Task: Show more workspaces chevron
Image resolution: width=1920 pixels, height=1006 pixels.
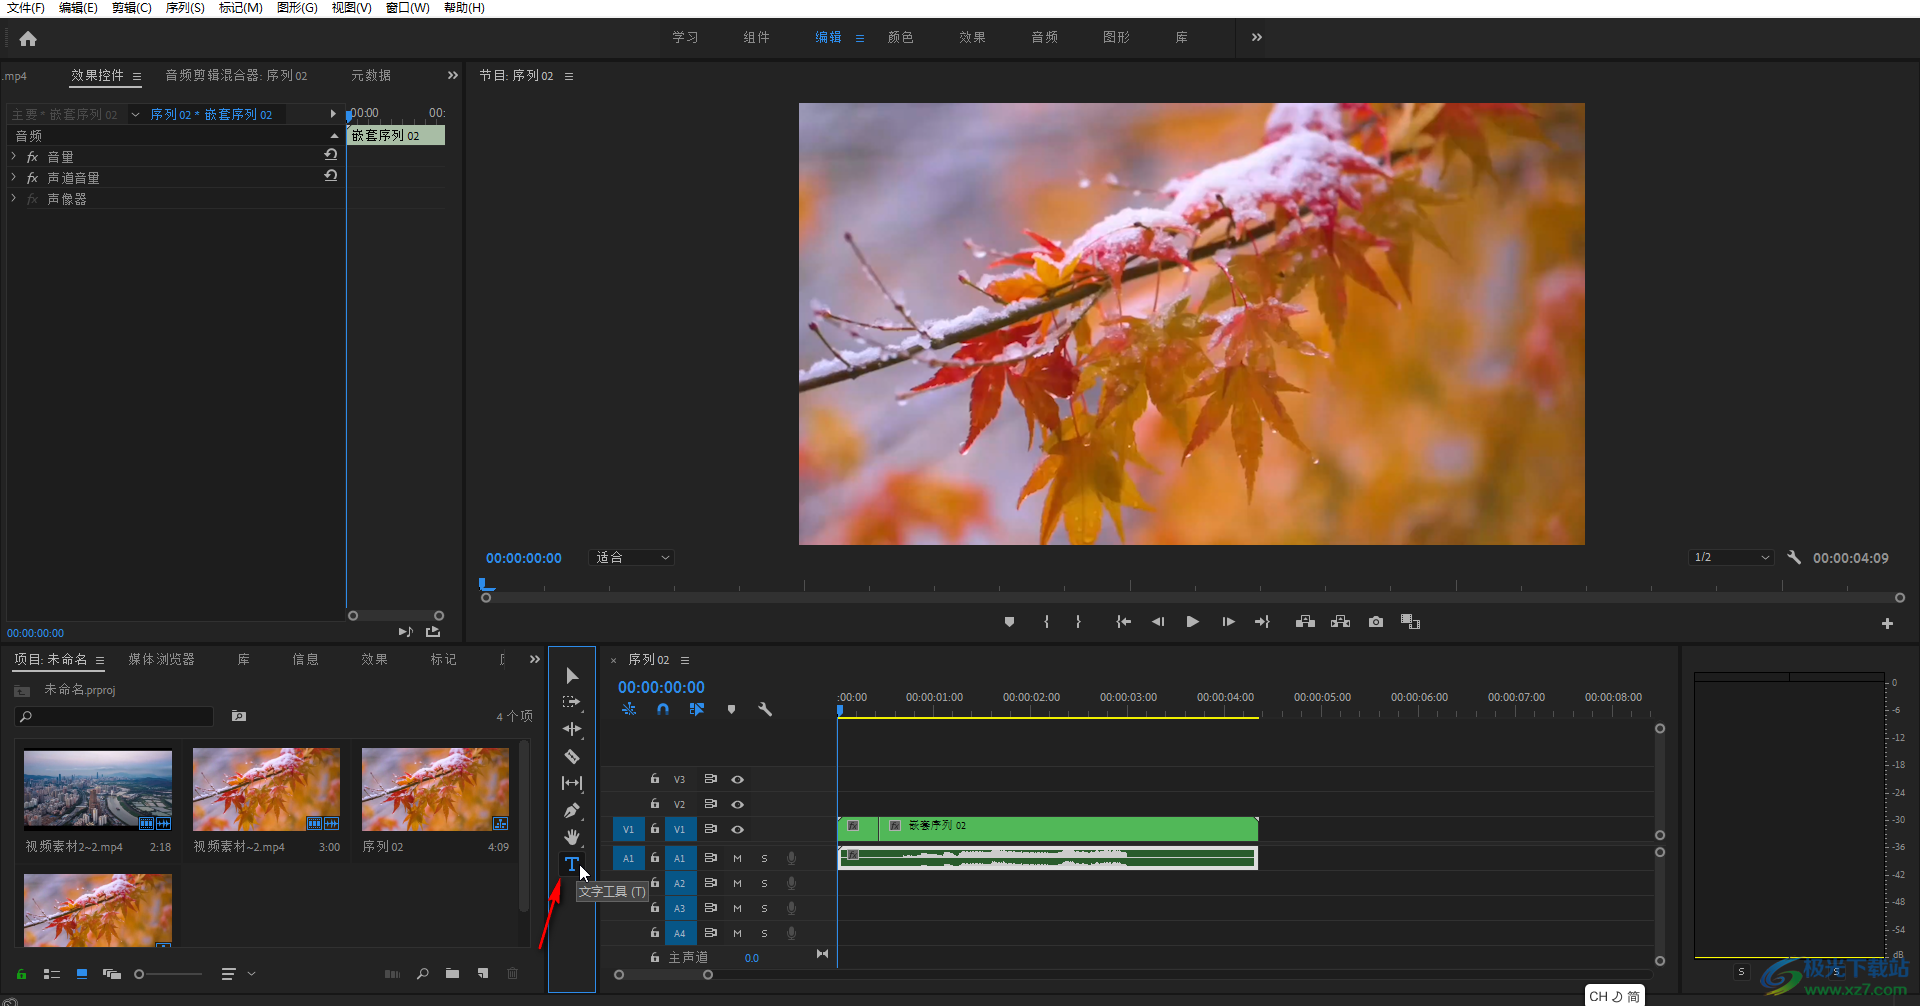Action: [1257, 37]
